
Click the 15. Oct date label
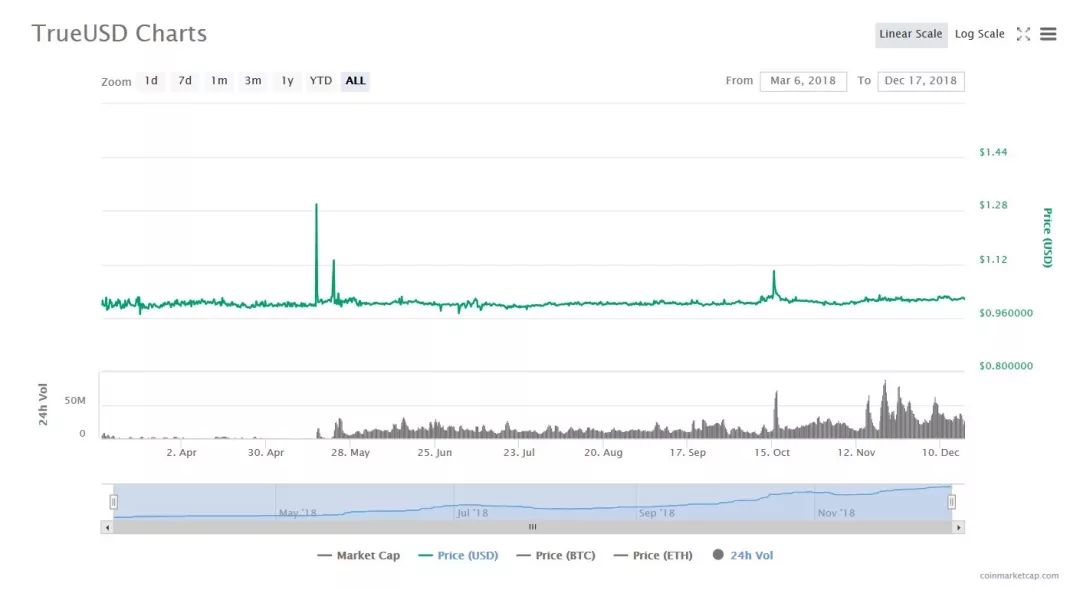771,453
